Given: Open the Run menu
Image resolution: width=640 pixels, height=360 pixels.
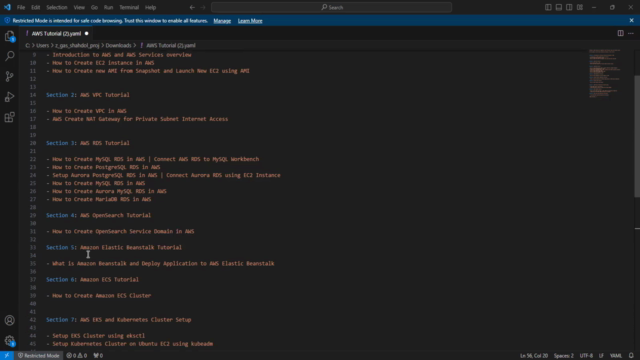Looking at the screenshot, I should (x=108, y=7).
